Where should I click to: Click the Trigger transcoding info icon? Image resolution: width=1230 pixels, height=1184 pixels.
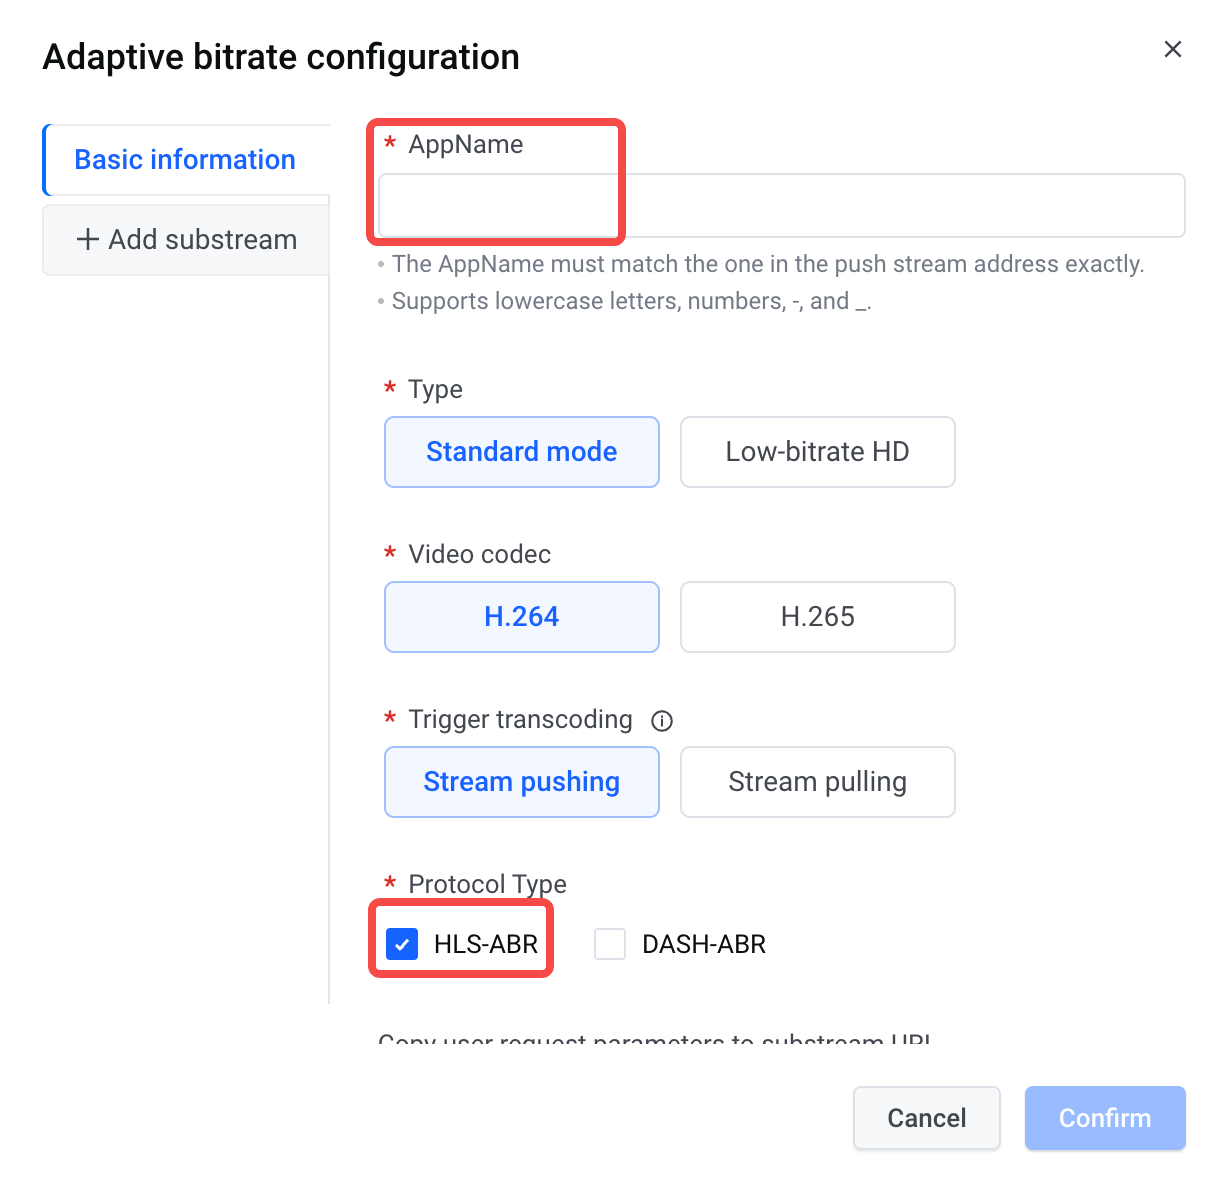pyautogui.click(x=662, y=720)
